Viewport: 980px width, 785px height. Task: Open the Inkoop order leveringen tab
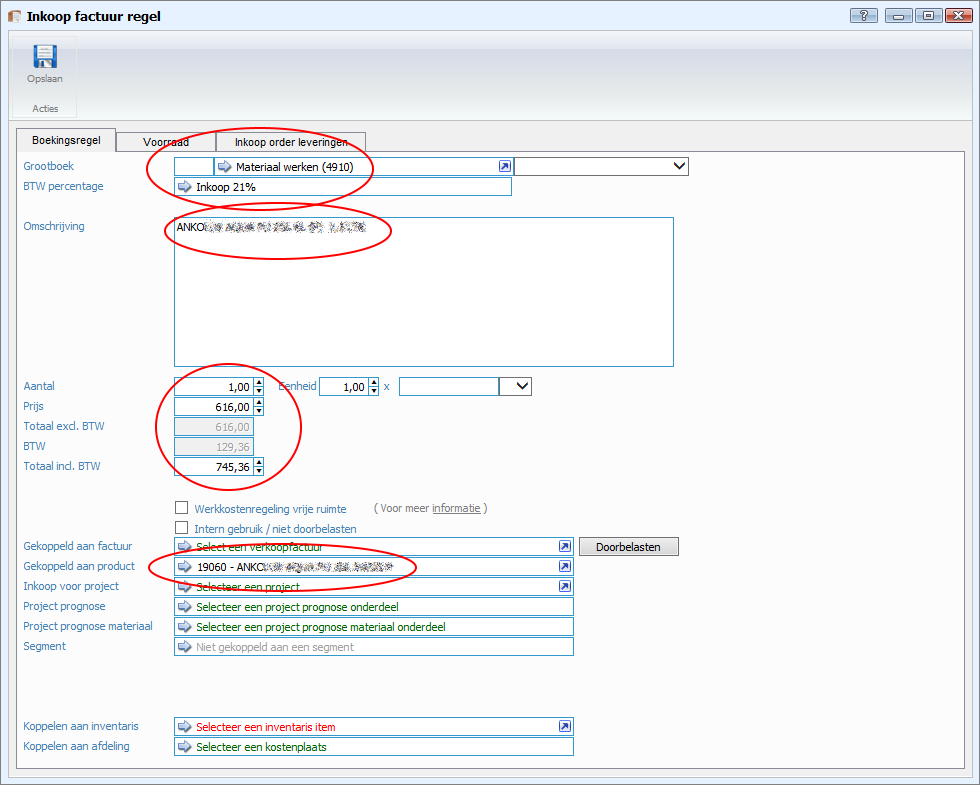290,142
